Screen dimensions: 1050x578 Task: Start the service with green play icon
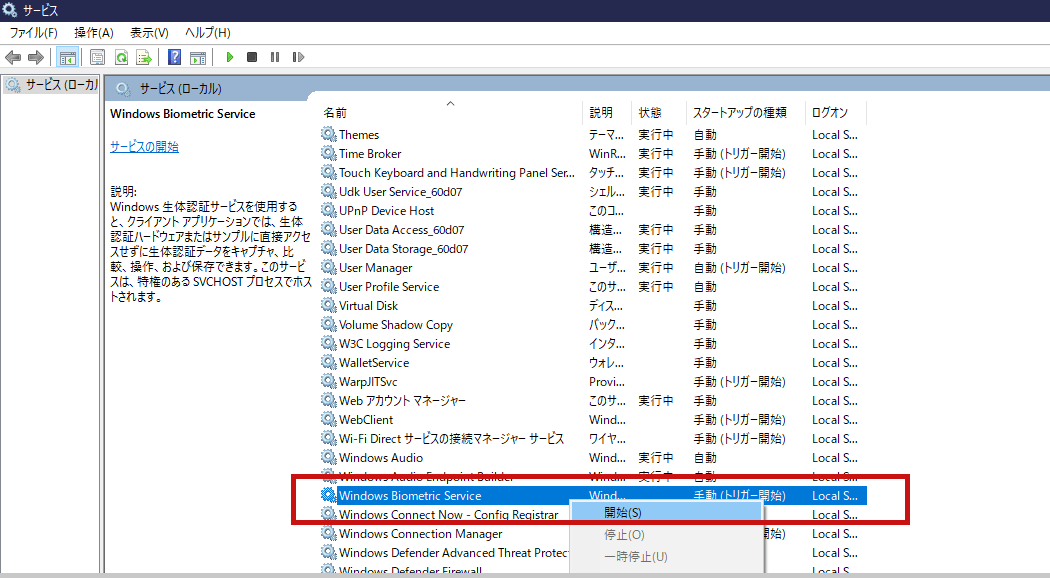click(230, 58)
